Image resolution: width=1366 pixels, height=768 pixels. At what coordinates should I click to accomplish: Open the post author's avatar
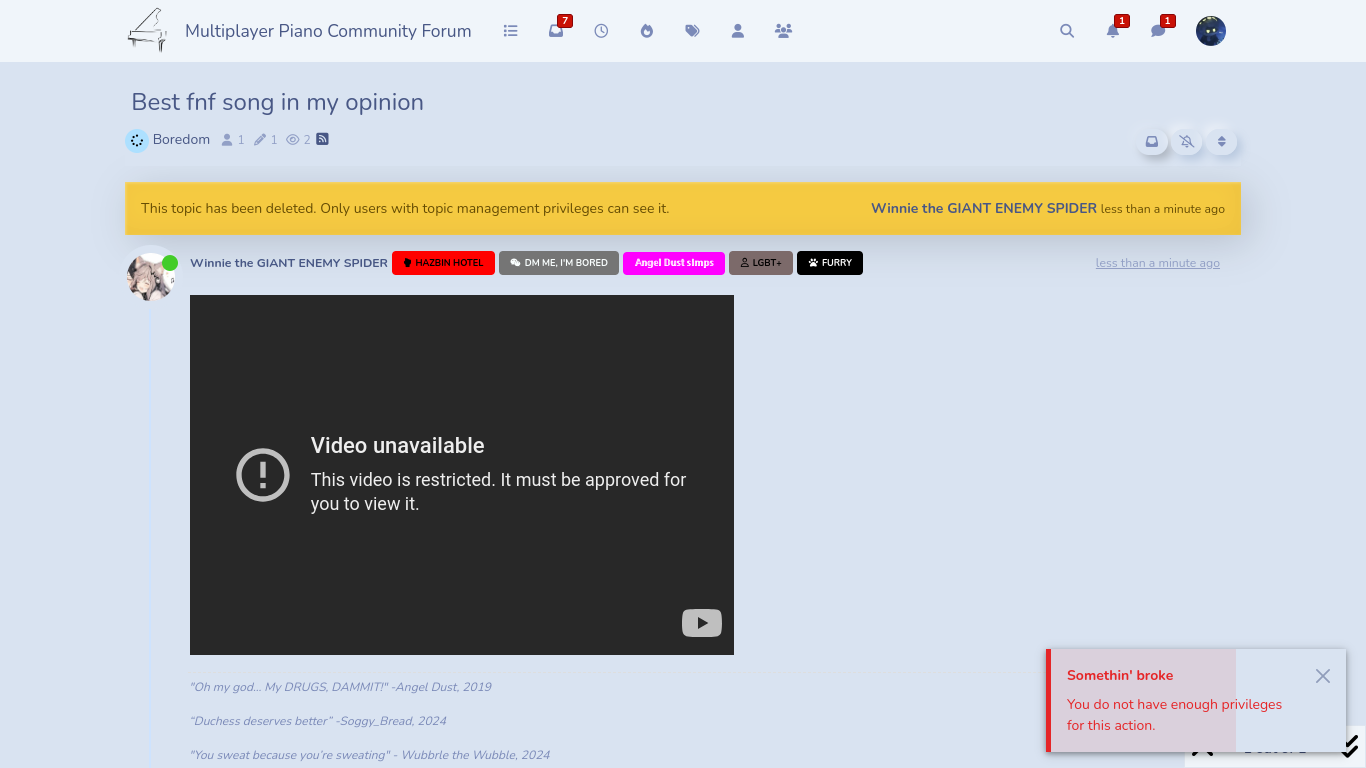point(152,275)
